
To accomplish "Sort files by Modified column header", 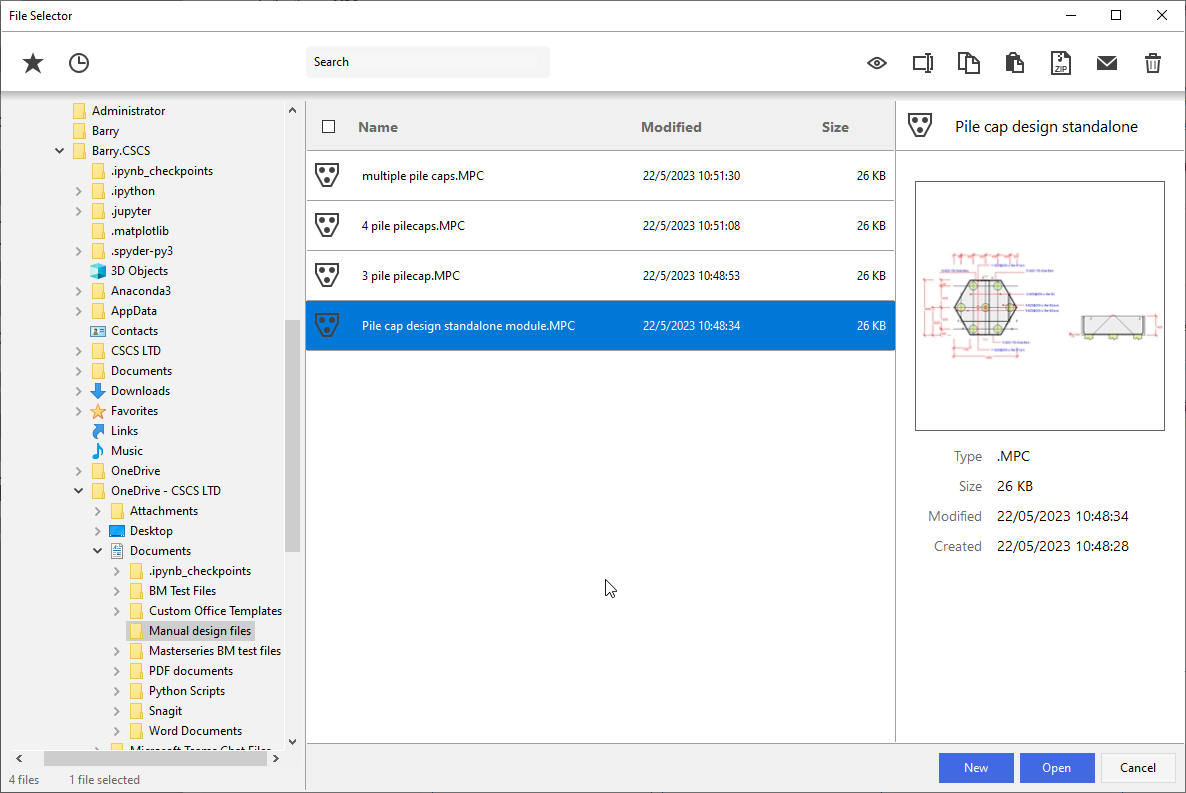I will (671, 127).
